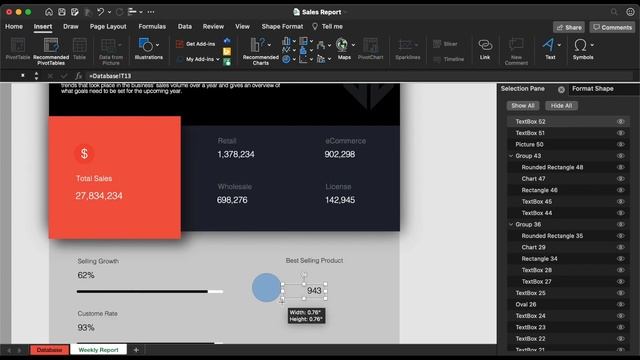The height and width of the screenshot is (360, 640).
Task: Open My Add-ins dropdown arrow
Action: (218, 59)
